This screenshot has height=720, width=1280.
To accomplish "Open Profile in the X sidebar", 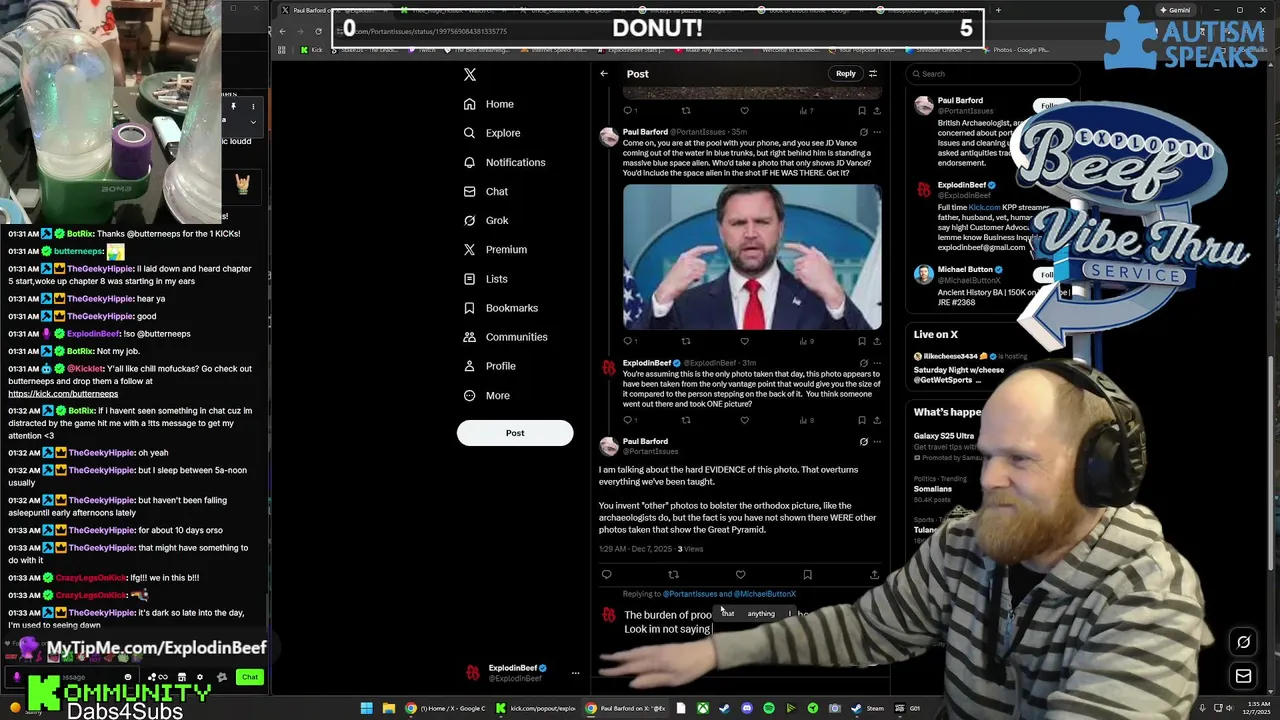I will point(489,366).
